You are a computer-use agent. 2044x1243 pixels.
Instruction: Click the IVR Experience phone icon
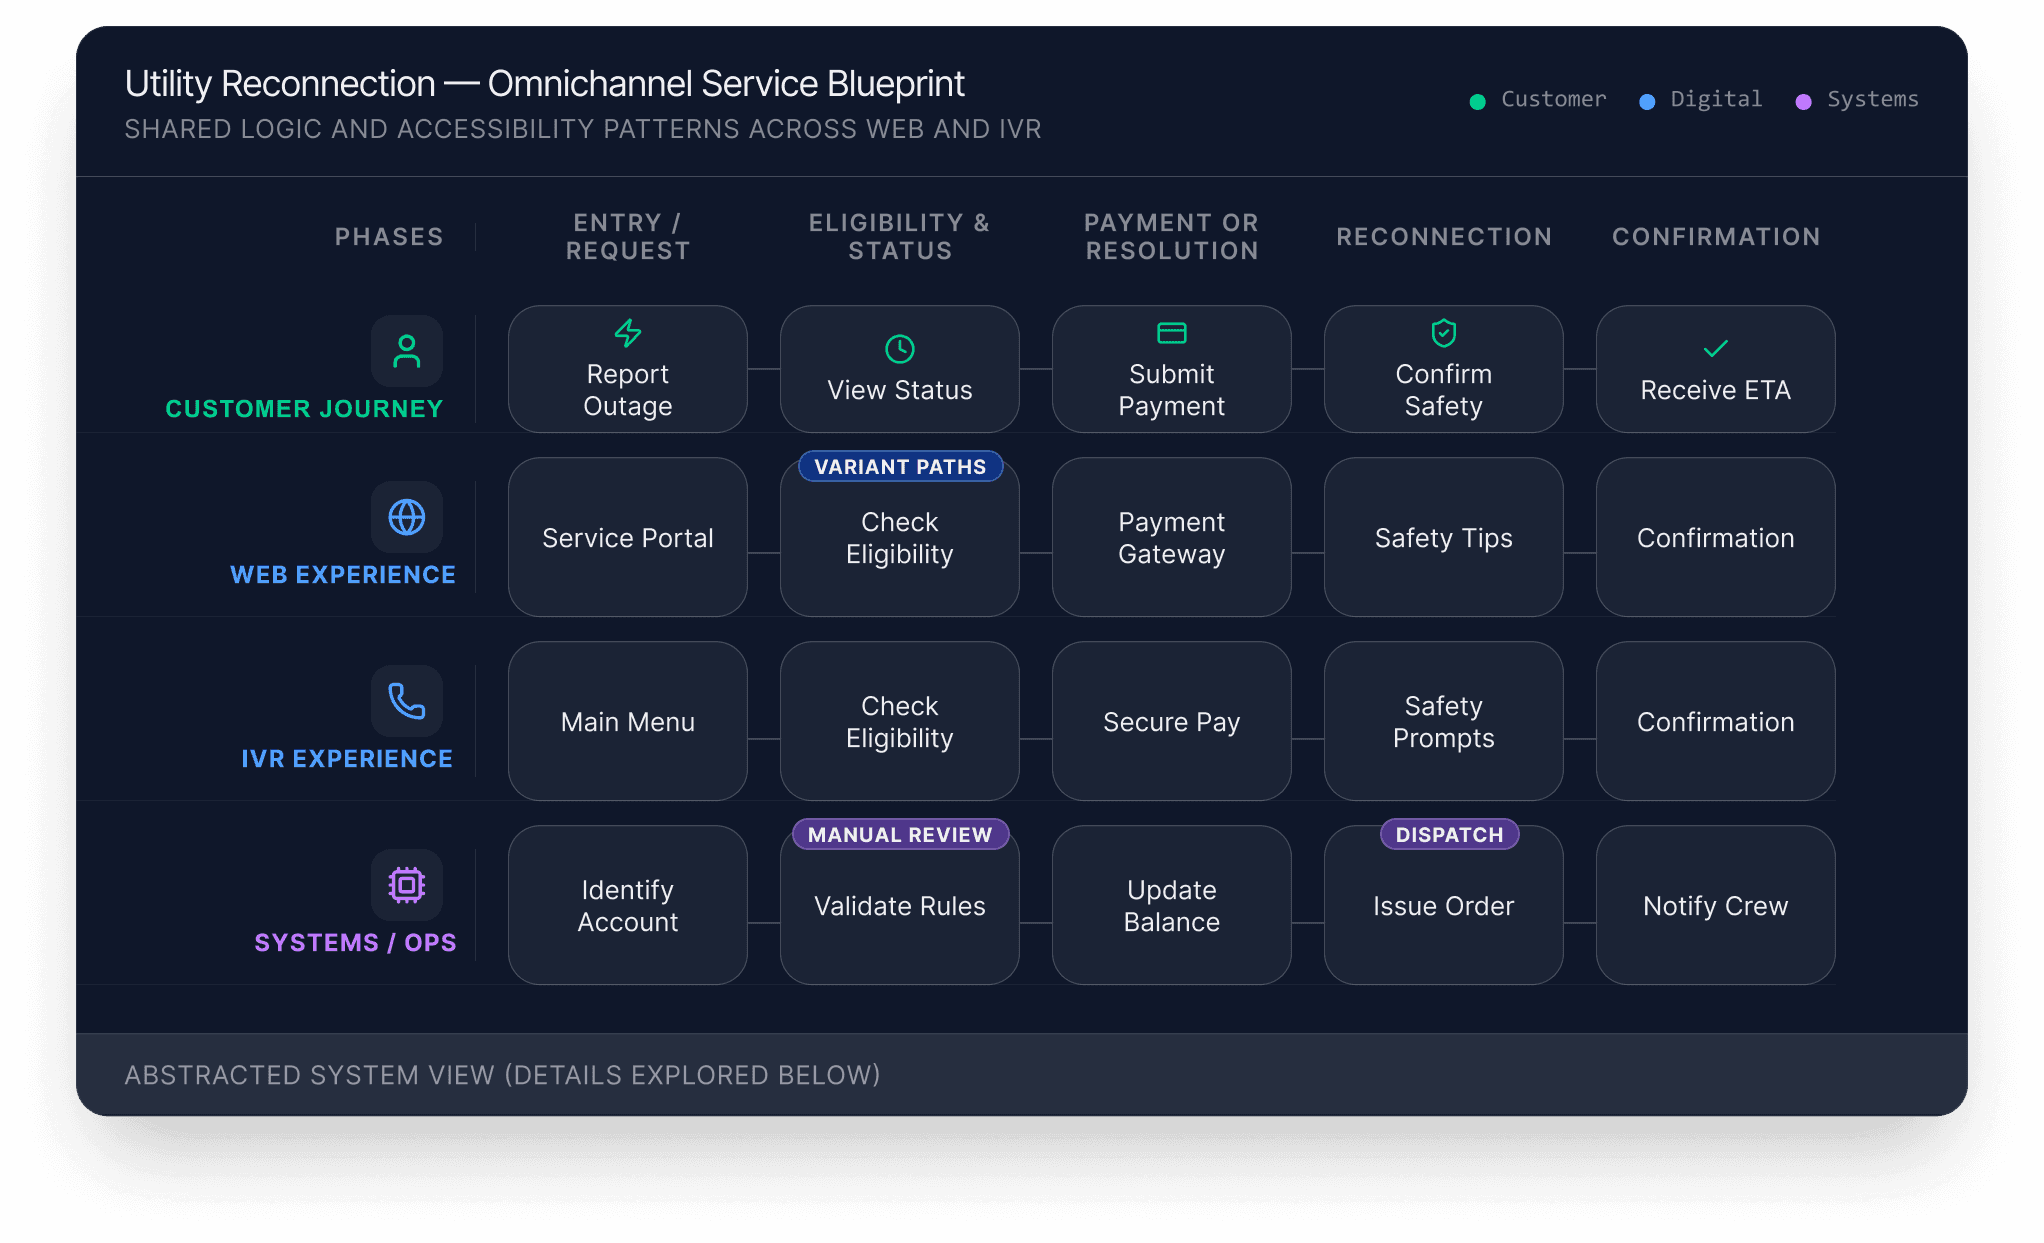(x=406, y=701)
